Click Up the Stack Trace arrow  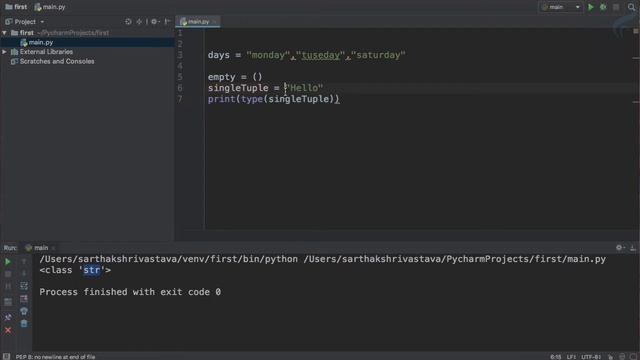coord(24,262)
